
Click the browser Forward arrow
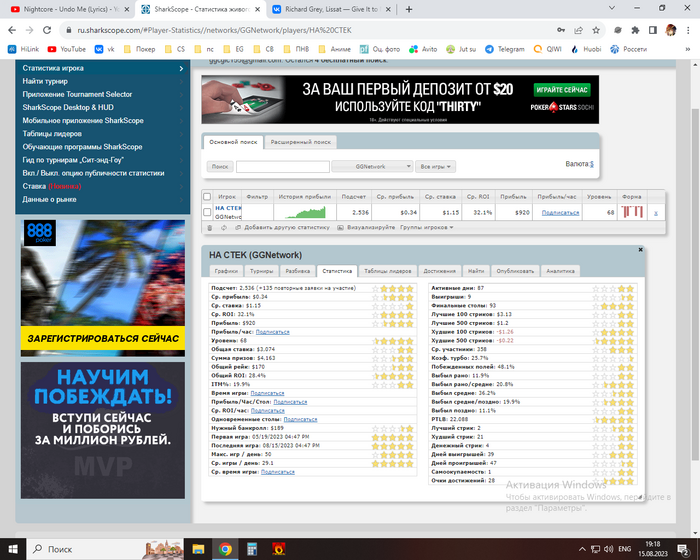pos(29,30)
